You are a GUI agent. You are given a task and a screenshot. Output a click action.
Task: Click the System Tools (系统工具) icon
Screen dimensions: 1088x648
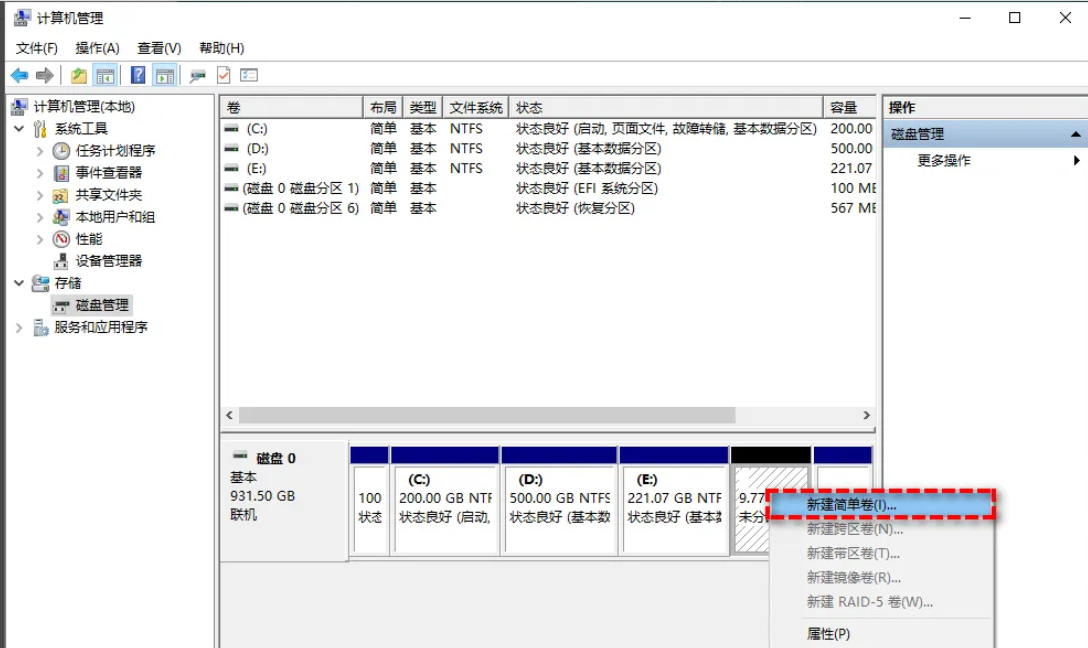[40, 128]
